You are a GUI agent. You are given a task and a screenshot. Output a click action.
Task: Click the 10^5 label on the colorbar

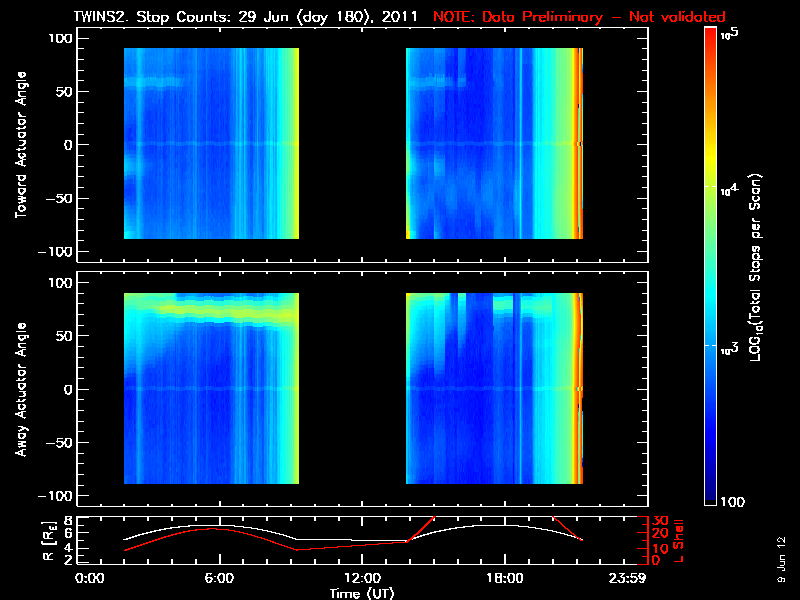click(731, 34)
